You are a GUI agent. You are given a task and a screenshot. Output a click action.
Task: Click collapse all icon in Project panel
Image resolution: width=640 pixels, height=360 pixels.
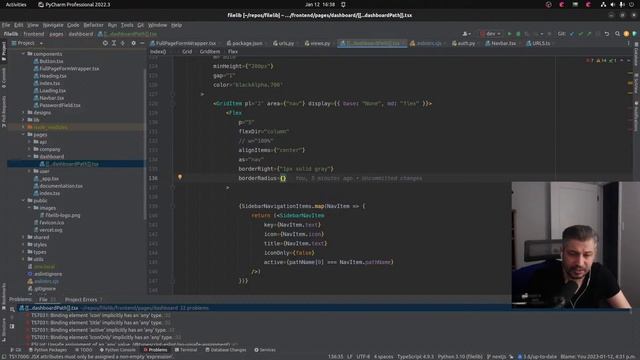(x=122, y=43)
